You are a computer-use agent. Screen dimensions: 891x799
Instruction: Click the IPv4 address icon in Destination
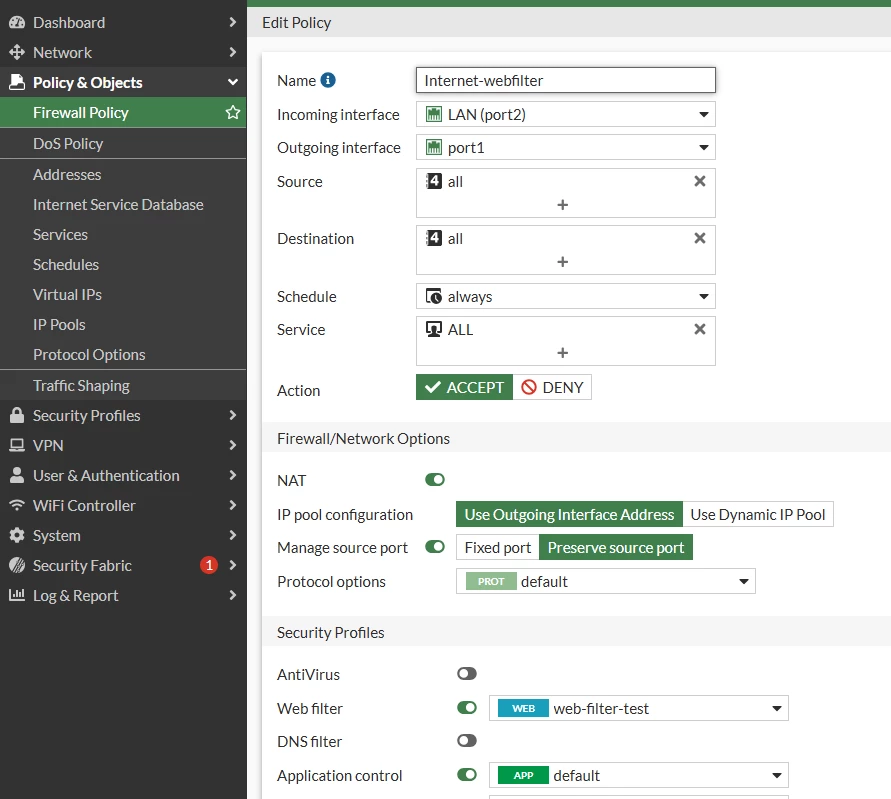pos(434,238)
